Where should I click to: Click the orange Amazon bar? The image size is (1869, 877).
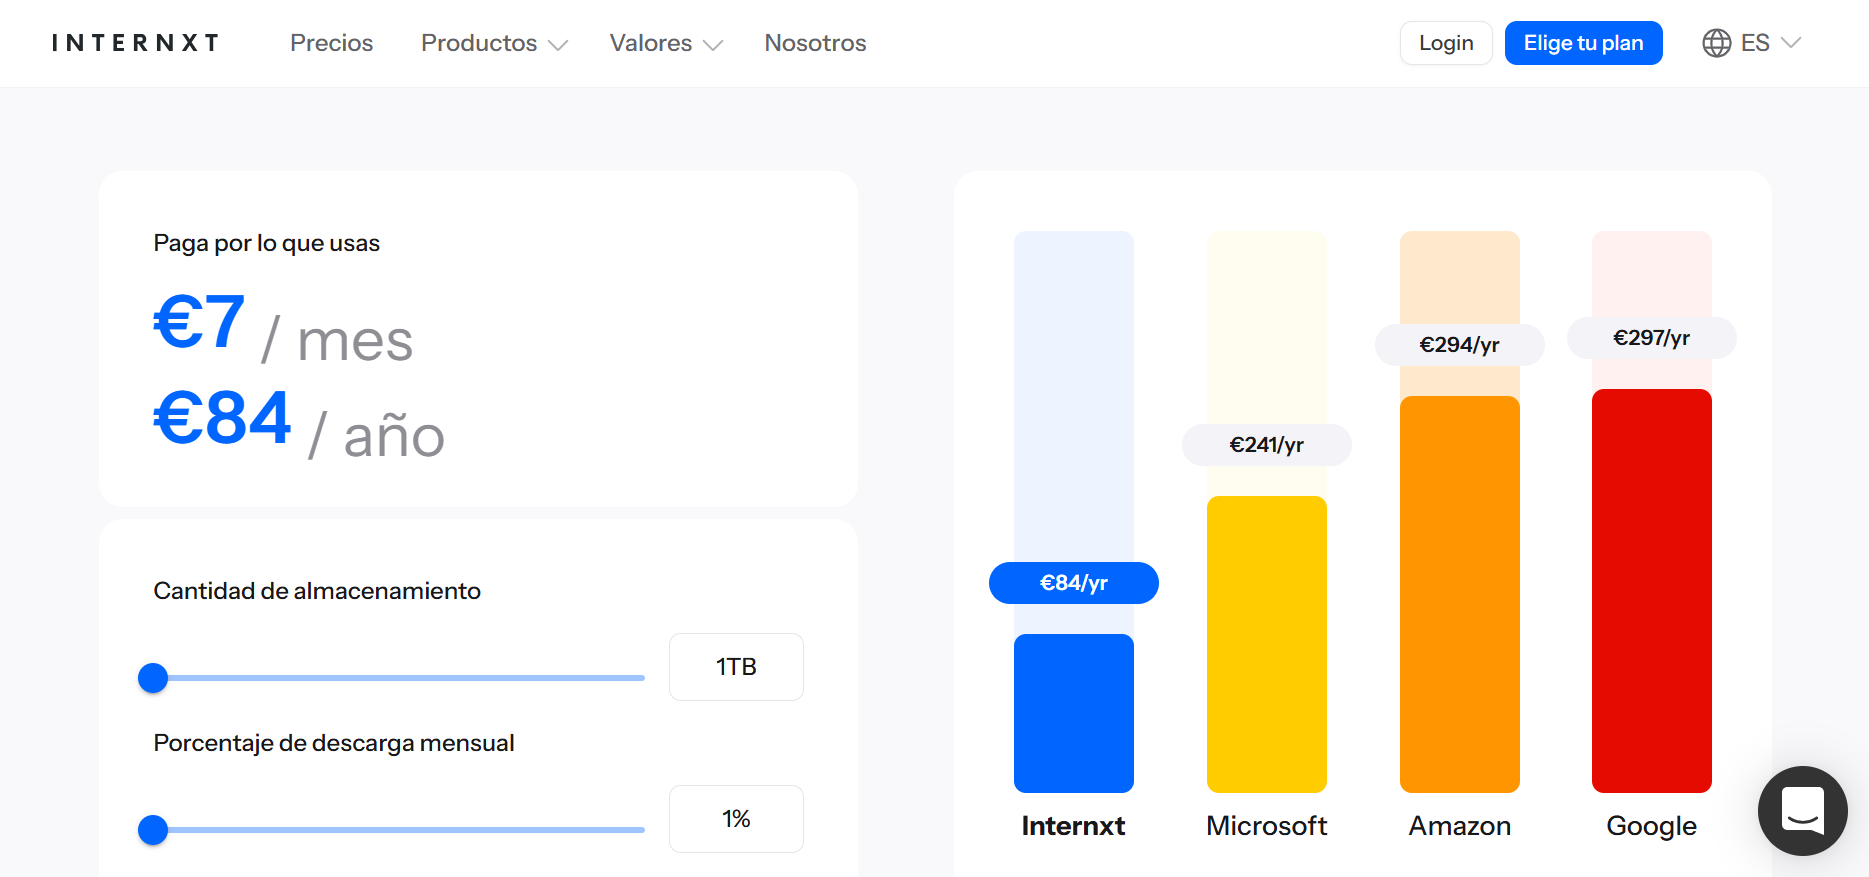1459,594
